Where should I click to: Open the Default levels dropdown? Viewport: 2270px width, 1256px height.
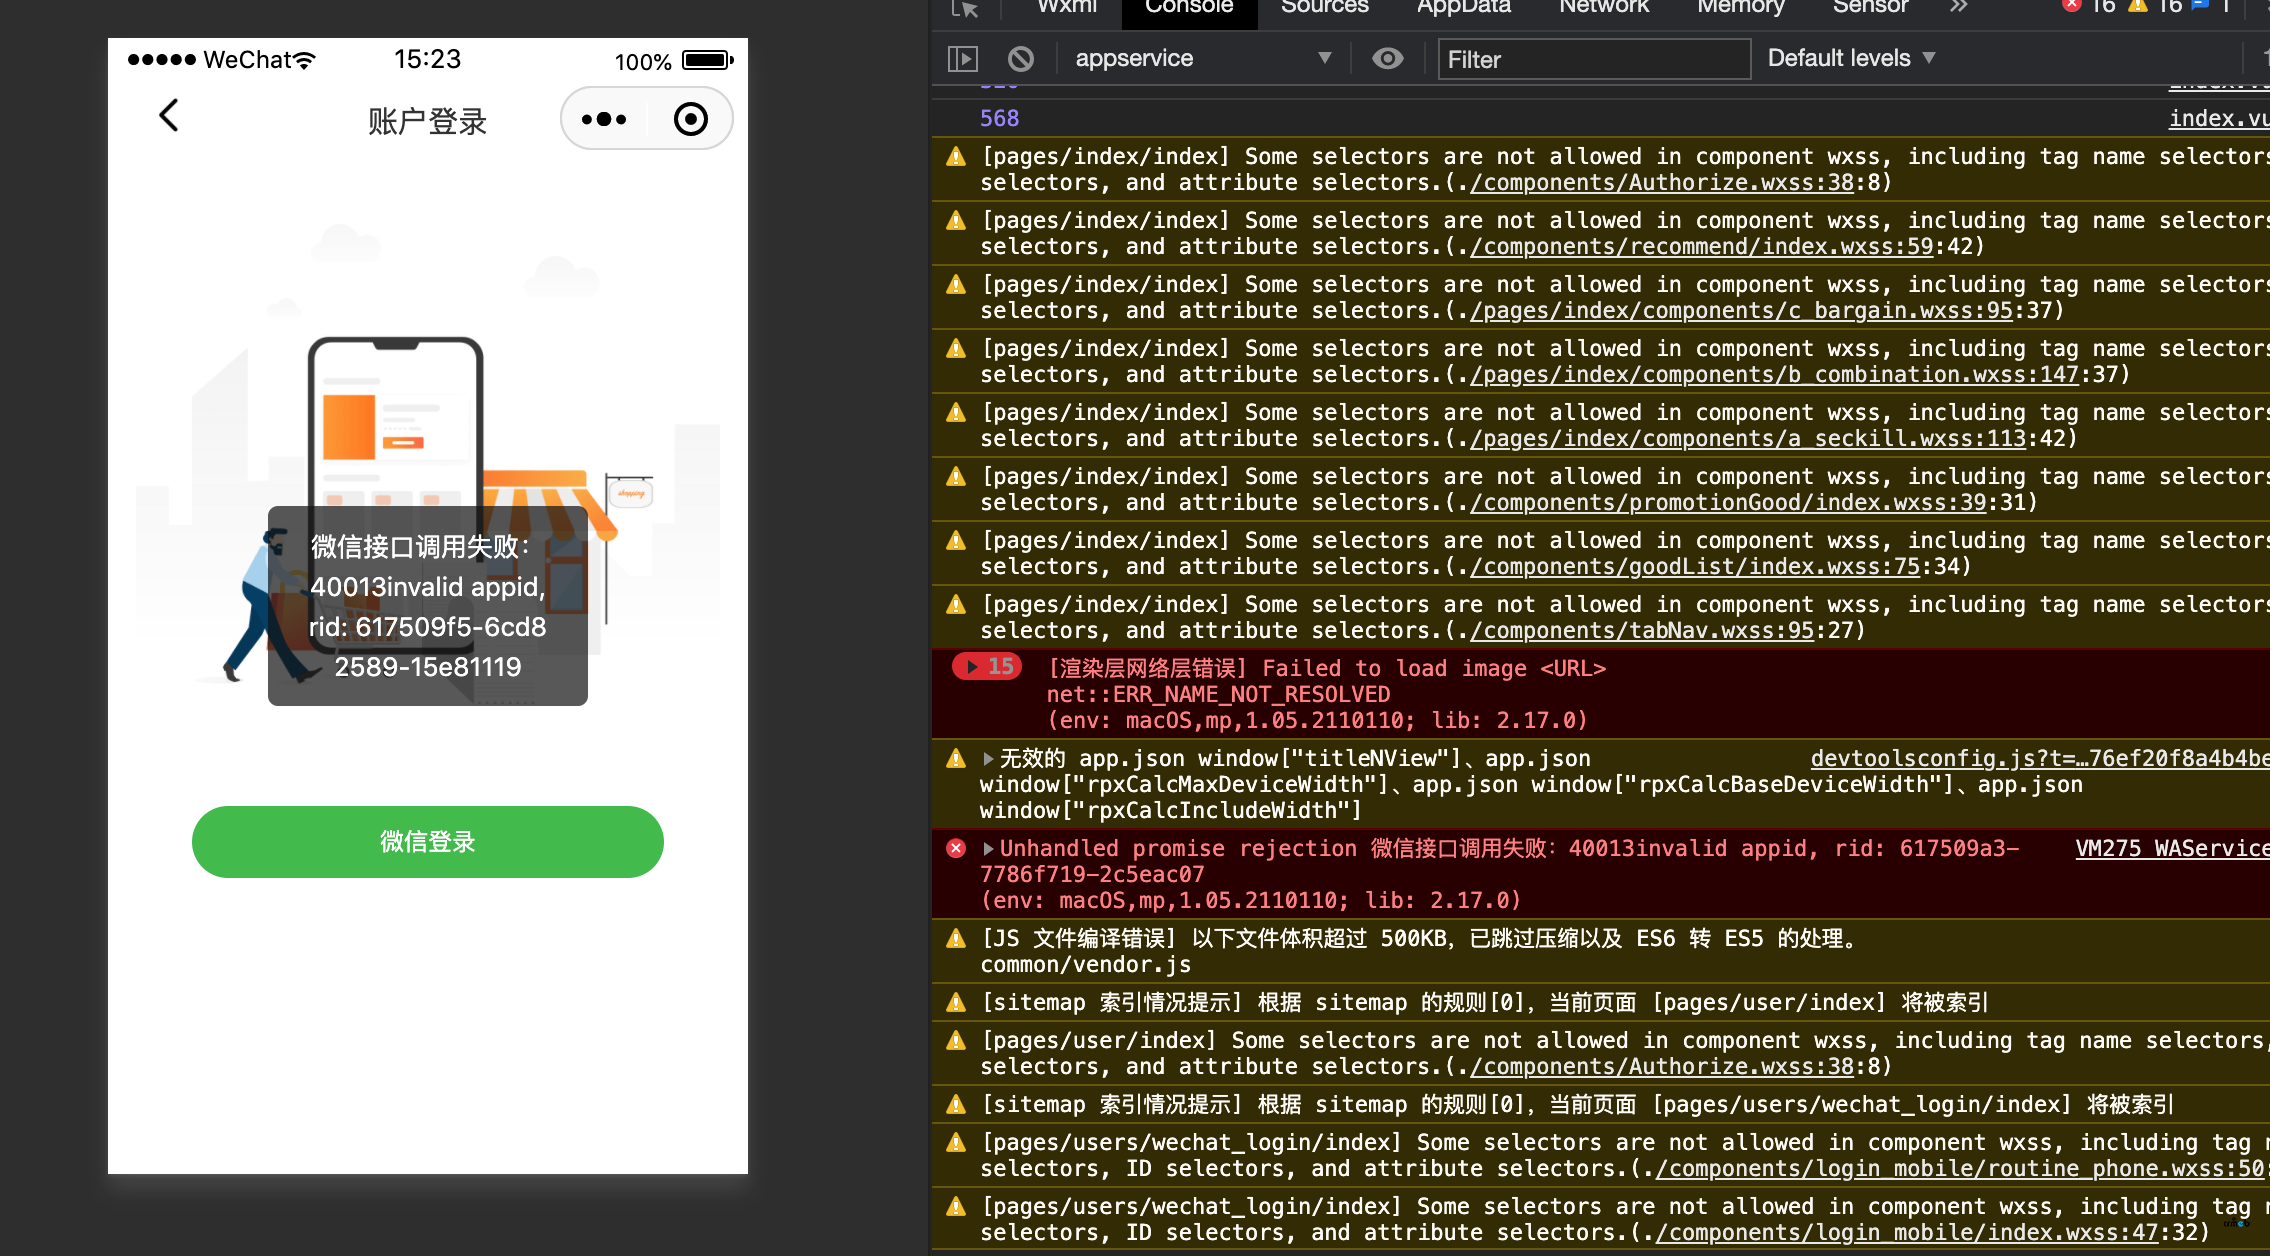pyautogui.click(x=1851, y=58)
